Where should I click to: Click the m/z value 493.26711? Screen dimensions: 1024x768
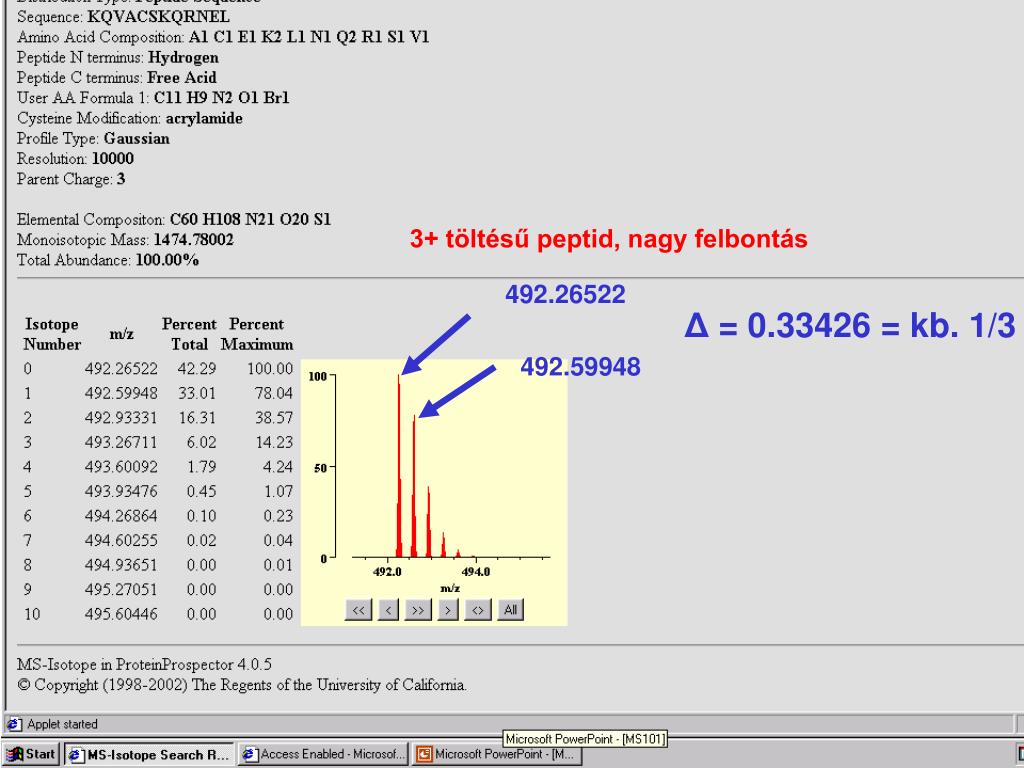coord(121,442)
